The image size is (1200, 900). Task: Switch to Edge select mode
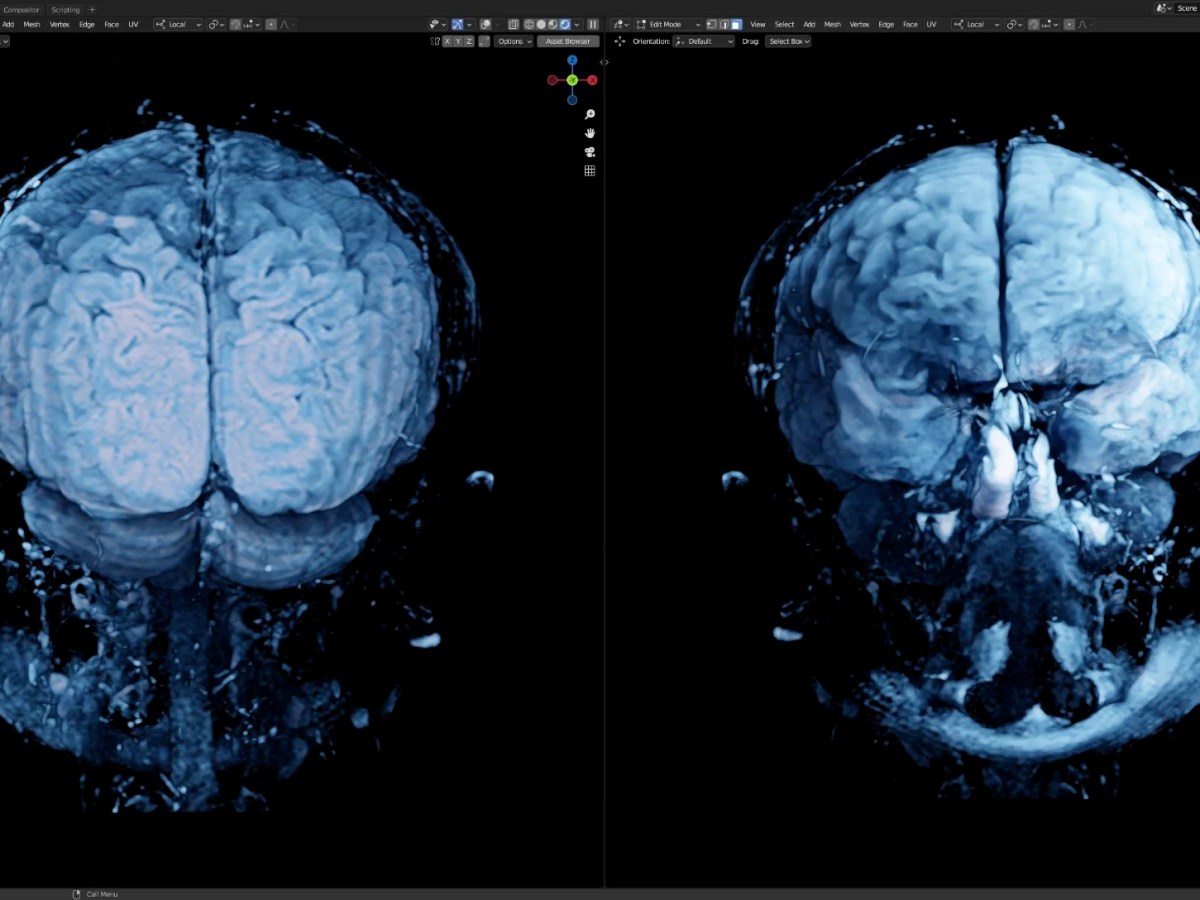coord(724,24)
